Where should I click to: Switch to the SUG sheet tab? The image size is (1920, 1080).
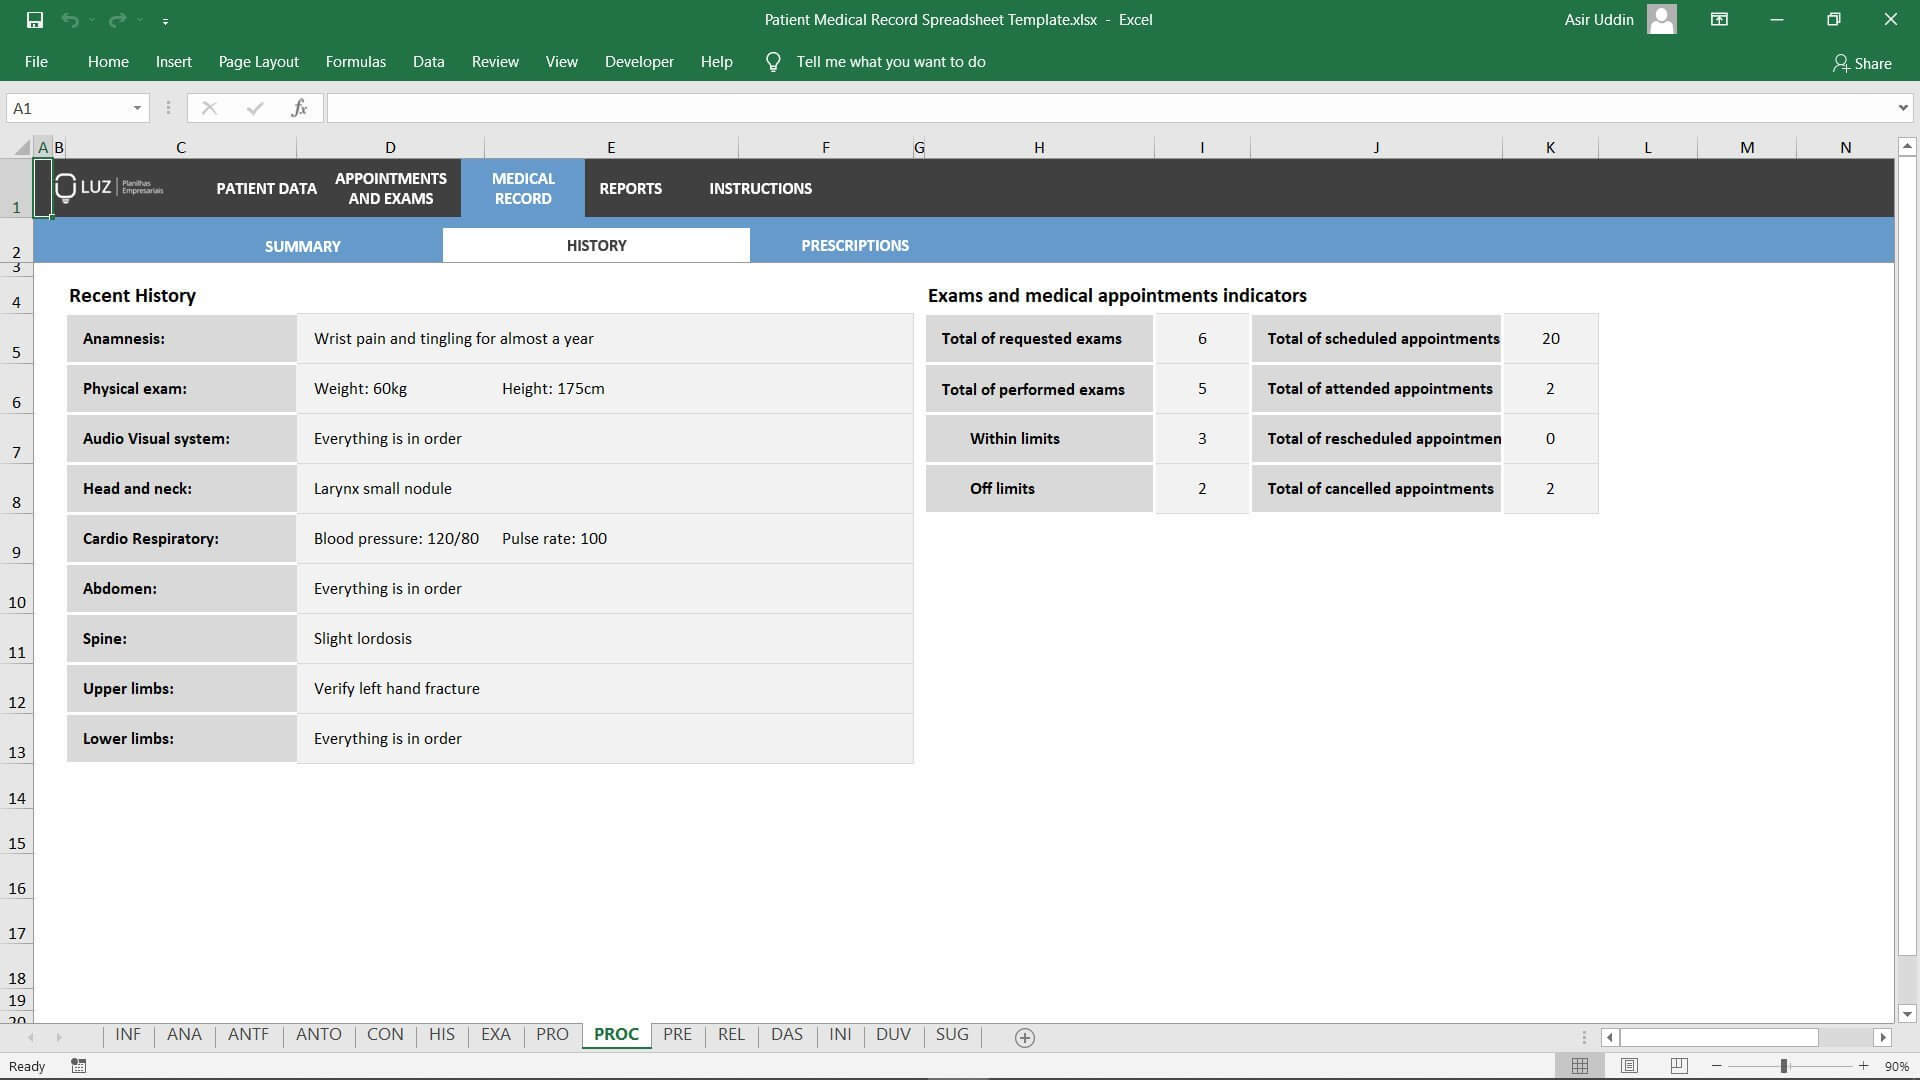[x=952, y=1035]
